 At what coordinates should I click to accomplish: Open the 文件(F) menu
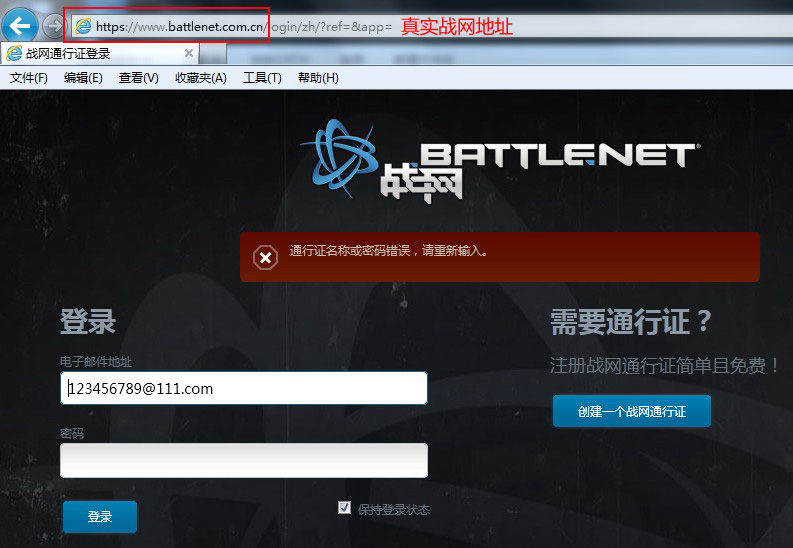28,78
